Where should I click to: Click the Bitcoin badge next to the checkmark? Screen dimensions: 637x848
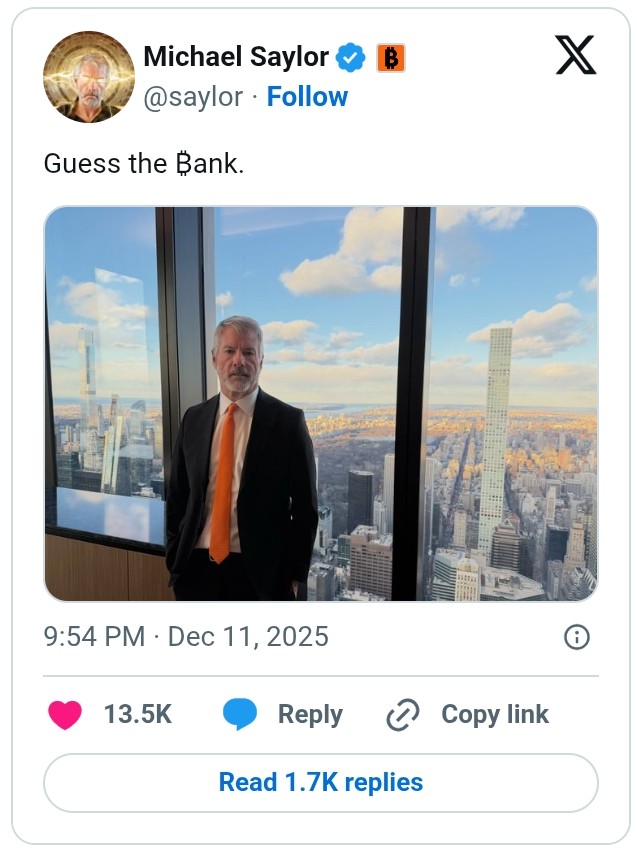pos(390,58)
